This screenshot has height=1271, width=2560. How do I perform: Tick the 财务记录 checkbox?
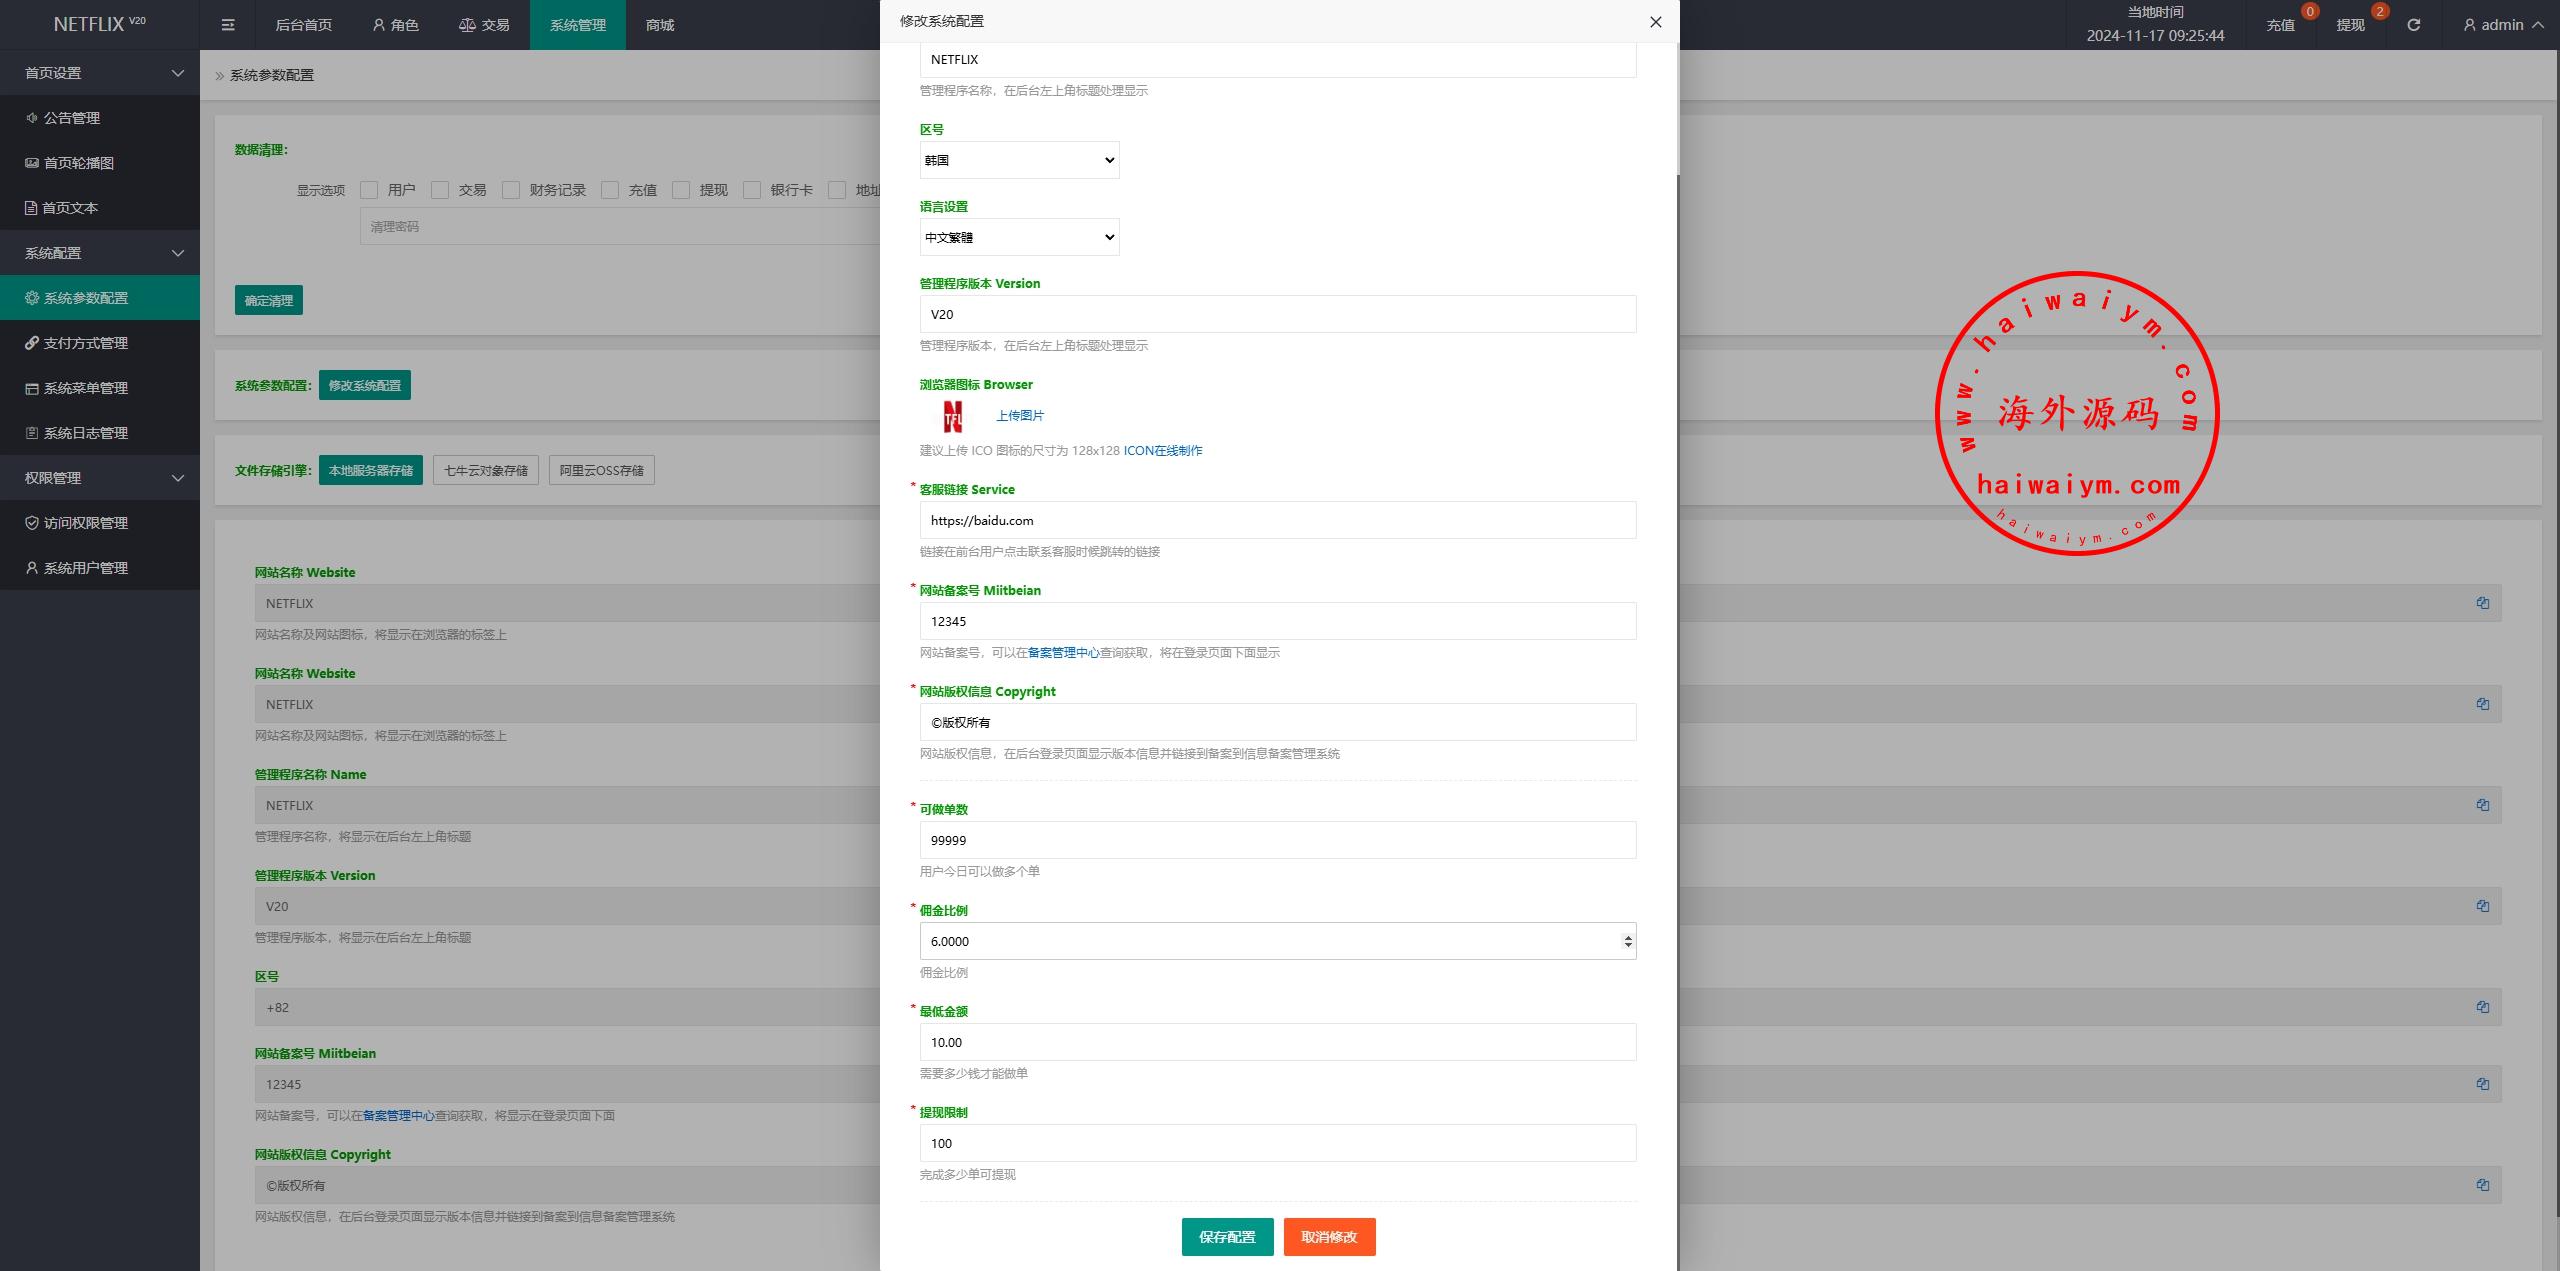click(511, 190)
